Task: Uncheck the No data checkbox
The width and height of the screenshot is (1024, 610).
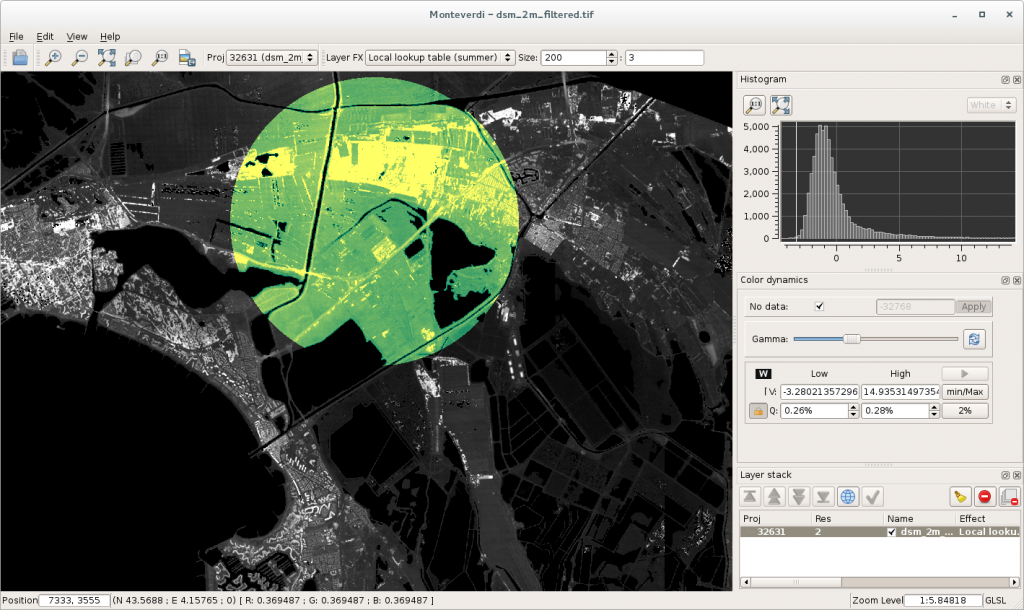Action: click(820, 306)
